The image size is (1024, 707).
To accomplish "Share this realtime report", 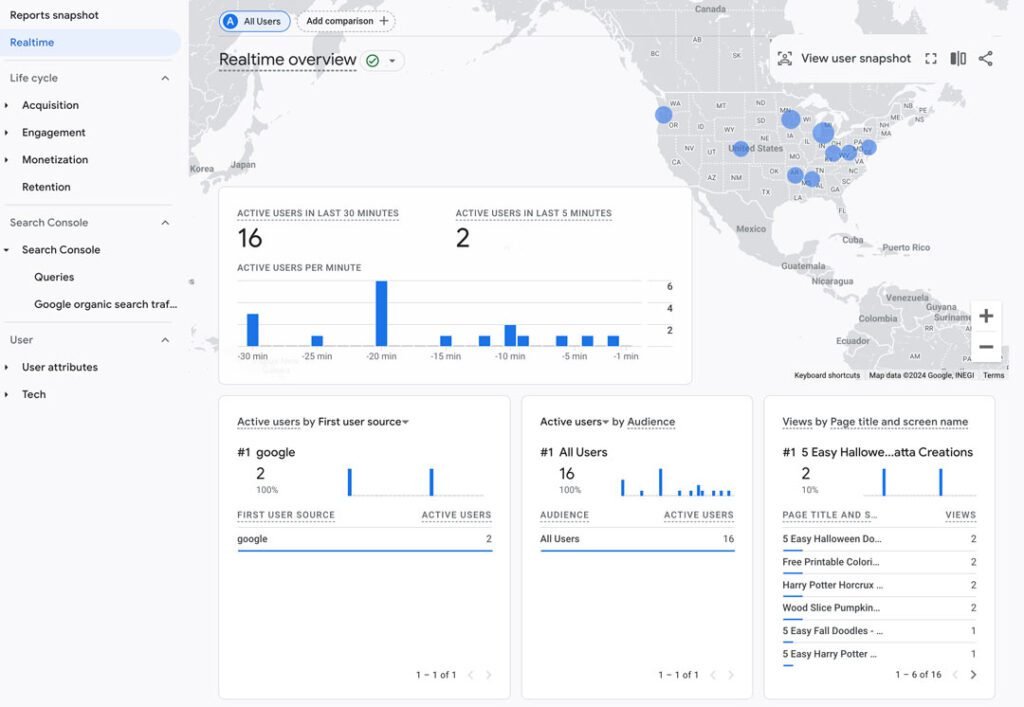I will tap(985, 59).
